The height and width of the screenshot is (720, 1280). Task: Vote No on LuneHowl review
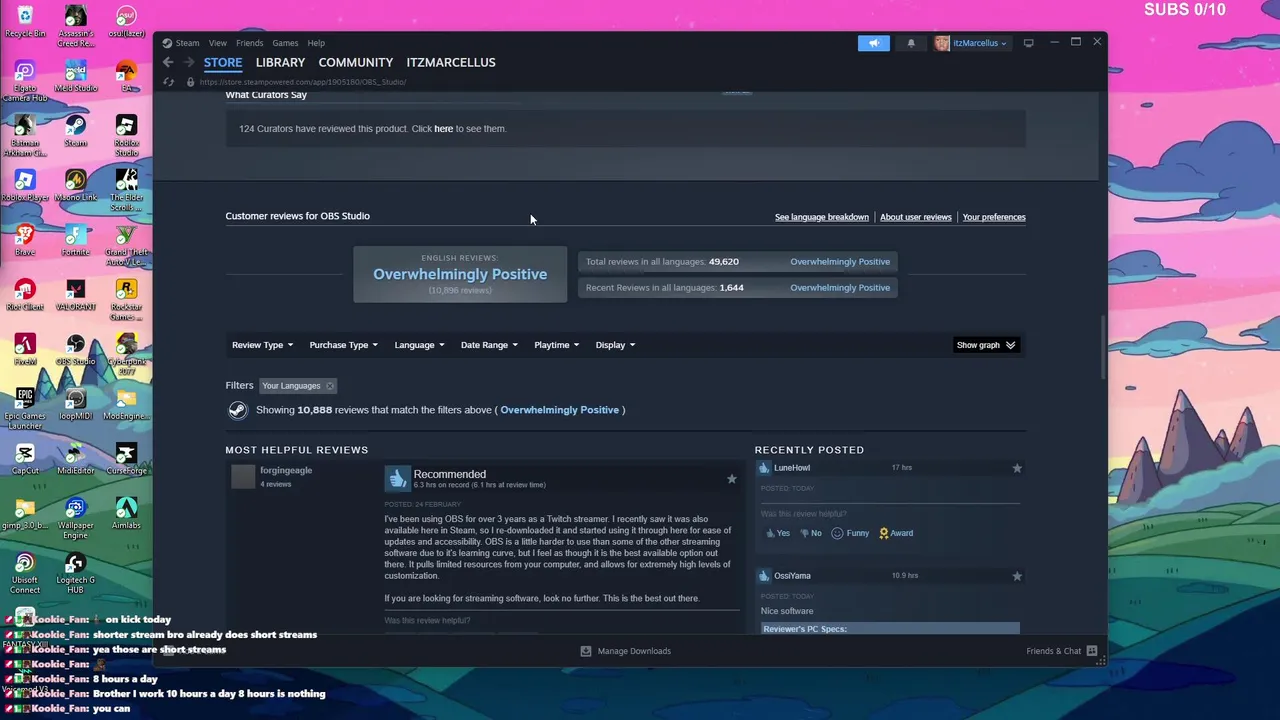[810, 533]
